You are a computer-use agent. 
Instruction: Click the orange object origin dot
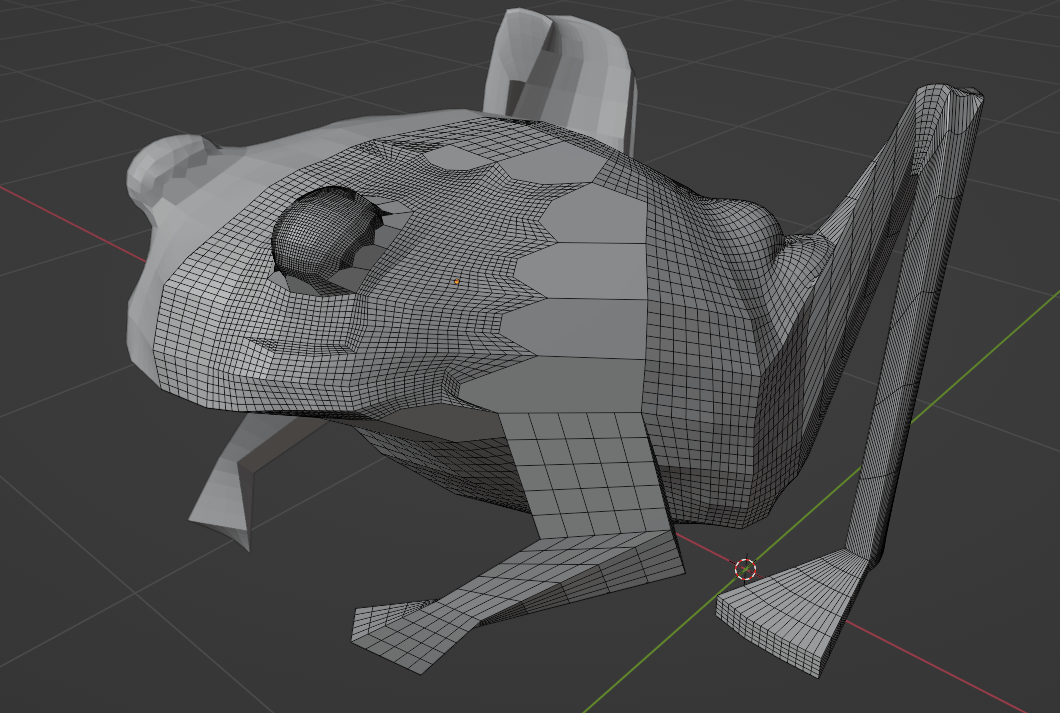click(458, 283)
